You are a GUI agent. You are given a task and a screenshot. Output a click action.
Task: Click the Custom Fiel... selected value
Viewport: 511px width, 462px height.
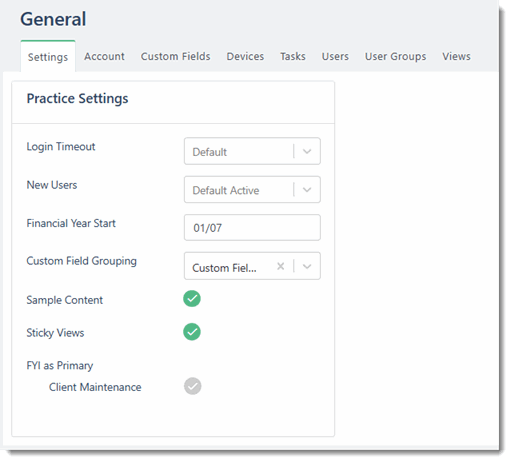[x=224, y=268]
